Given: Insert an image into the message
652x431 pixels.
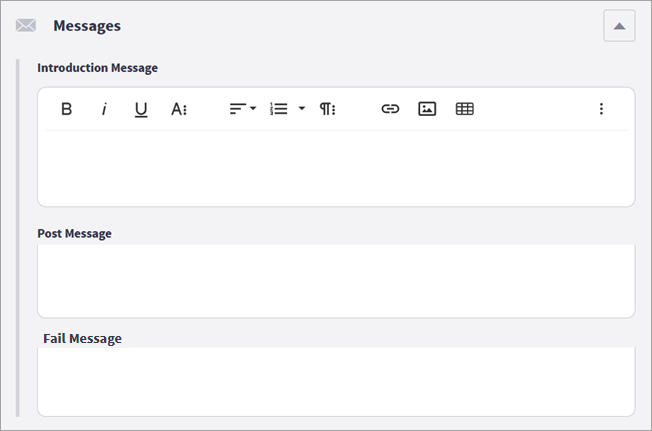Looking at the screenshot, I should coord(427,109).
